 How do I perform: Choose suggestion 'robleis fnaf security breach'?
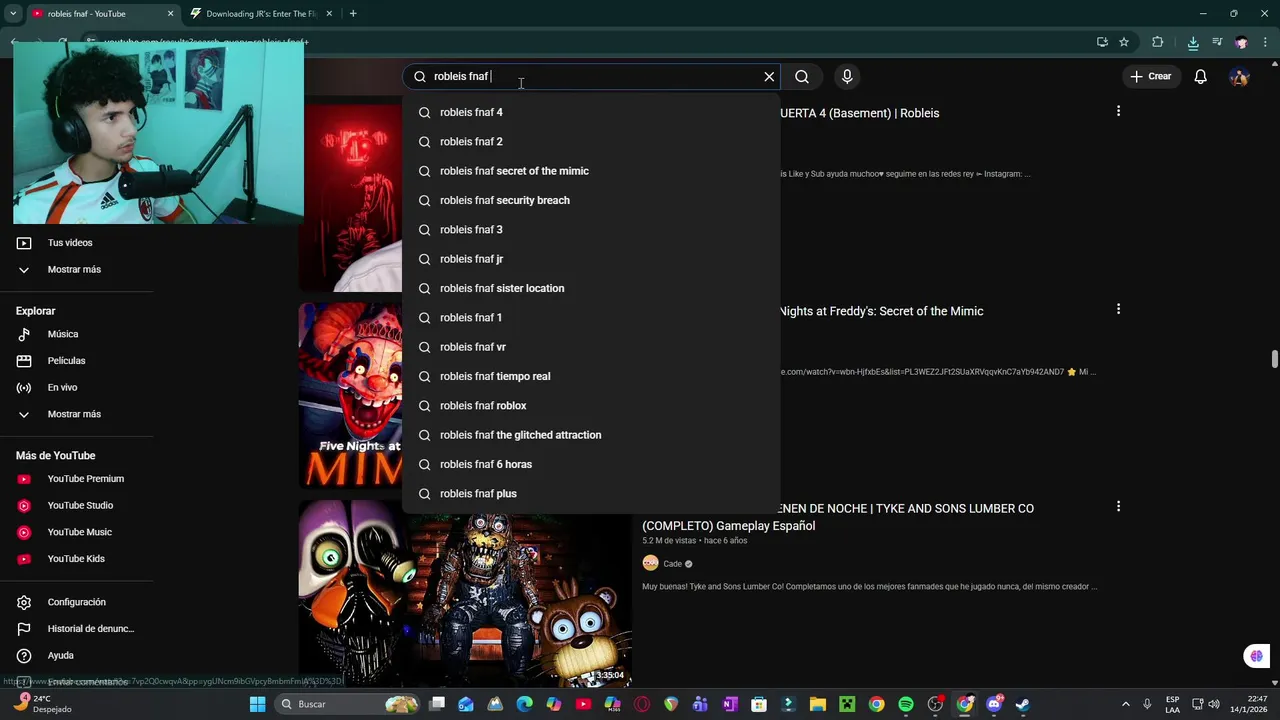591,200
